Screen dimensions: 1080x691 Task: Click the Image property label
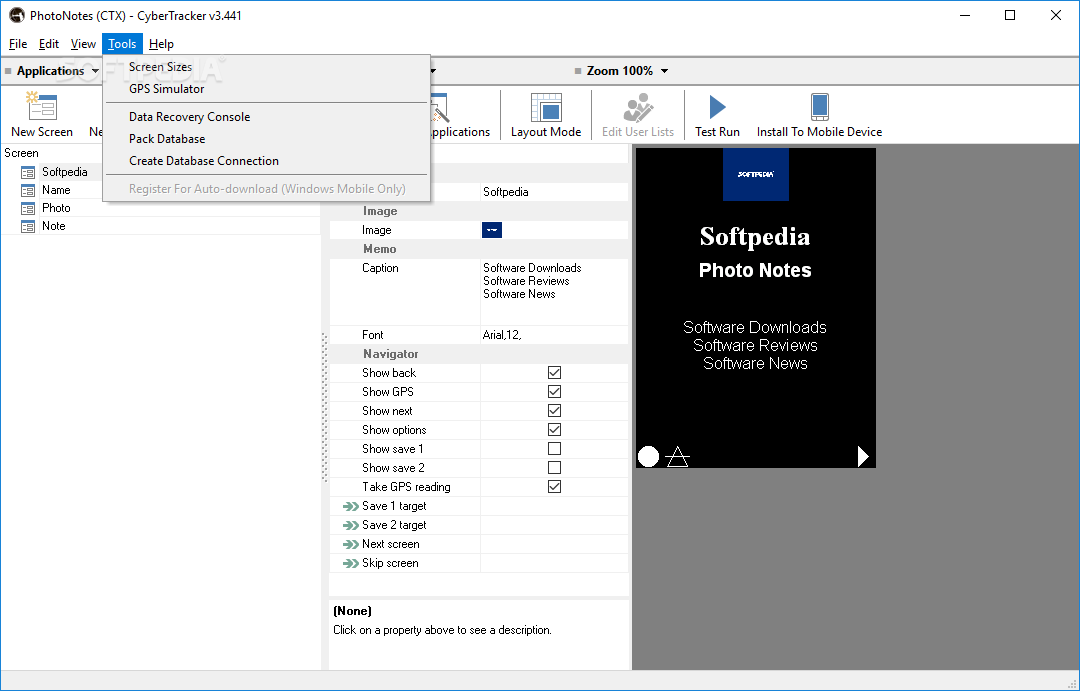[x=377, y=230]
